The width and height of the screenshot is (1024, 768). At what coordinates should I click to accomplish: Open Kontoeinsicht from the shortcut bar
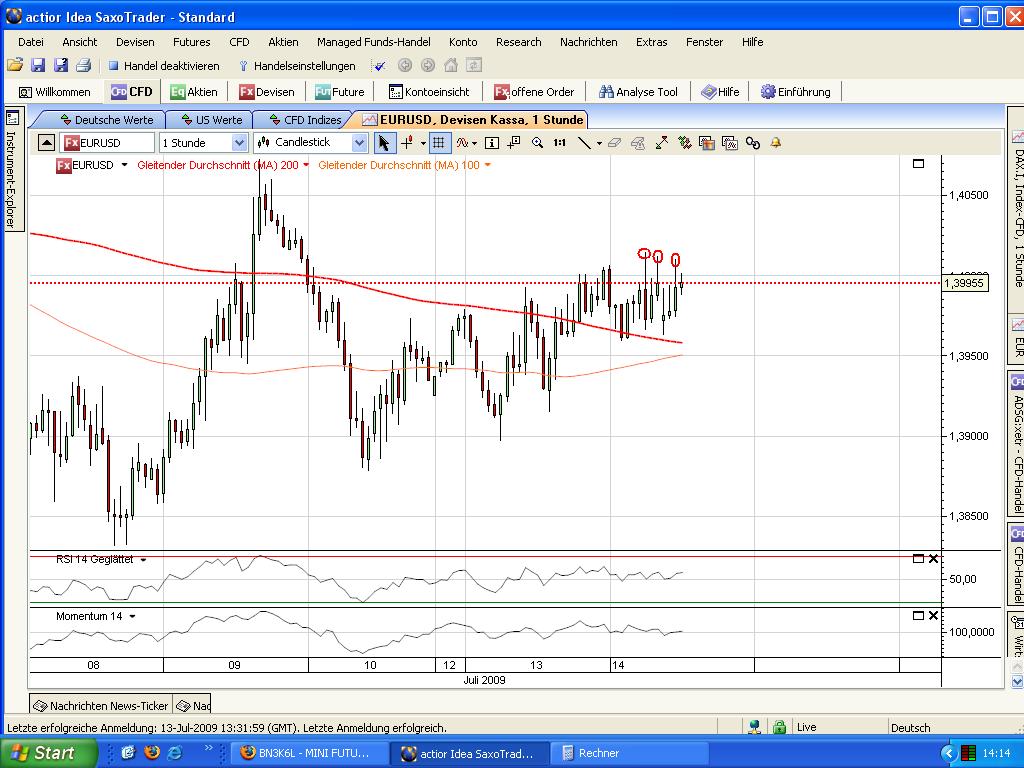pos(430,91)
